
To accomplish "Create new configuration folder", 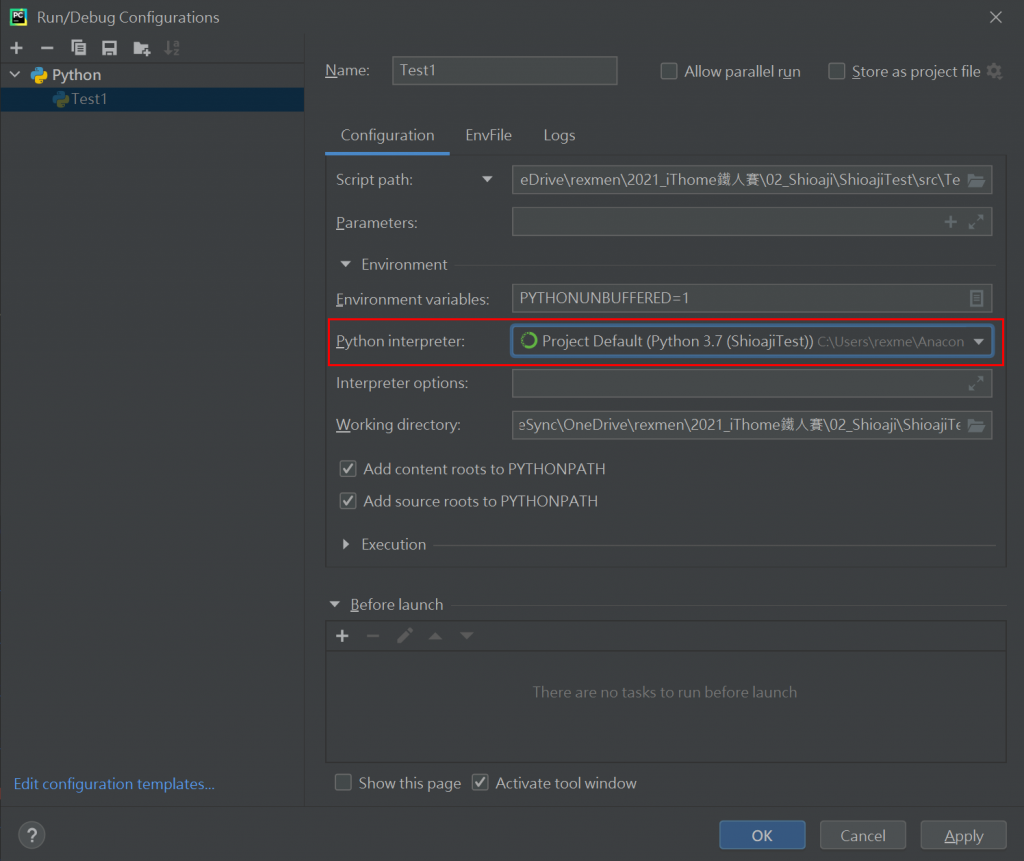I will pyautogui.click(x=141, y=48).
